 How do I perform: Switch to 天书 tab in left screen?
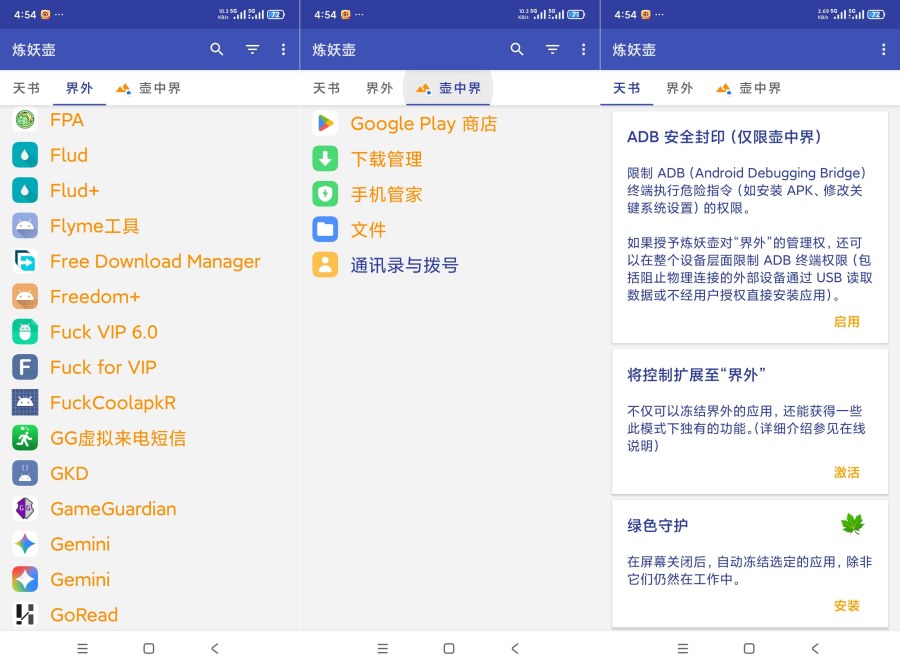tap(26, 88)
